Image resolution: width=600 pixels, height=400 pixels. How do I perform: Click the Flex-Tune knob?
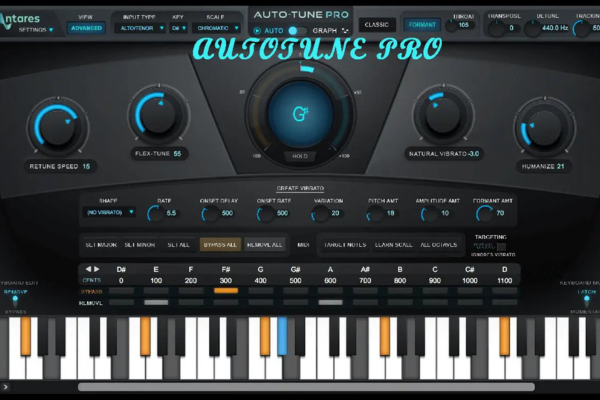[x=158, y=114]
